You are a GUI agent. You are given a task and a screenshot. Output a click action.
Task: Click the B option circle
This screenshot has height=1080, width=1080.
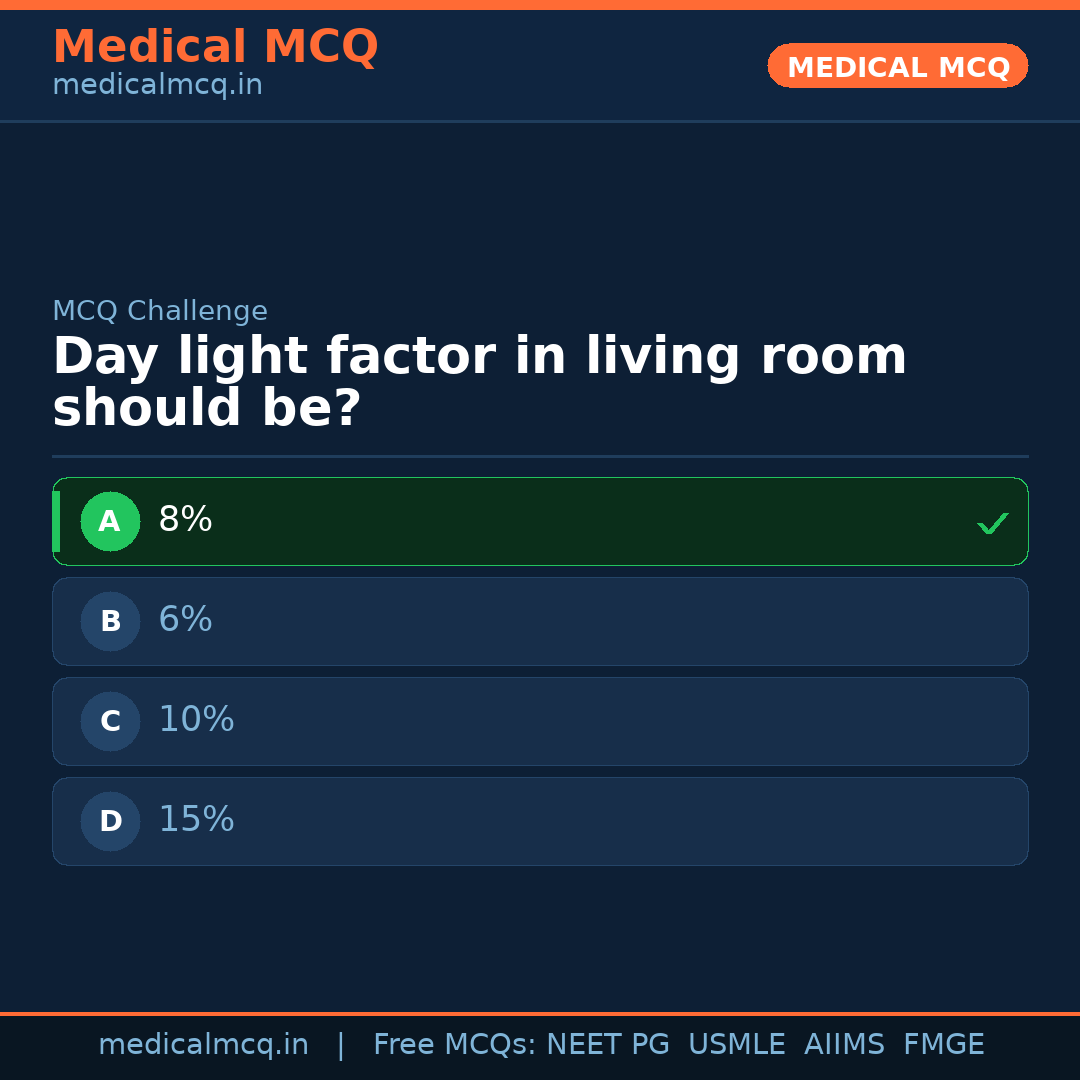pyautogui.click(x=110, y=621)
